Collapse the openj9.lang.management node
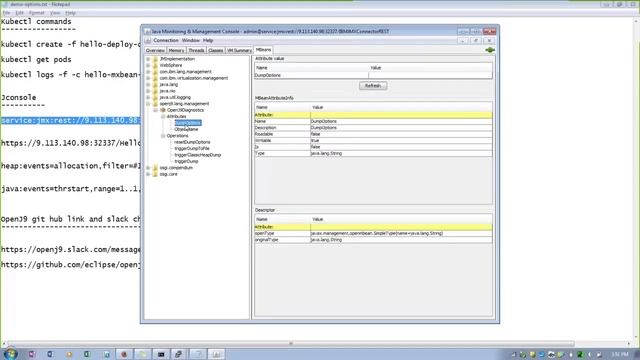This screenshot has height=360, width=640. point(149,104)
